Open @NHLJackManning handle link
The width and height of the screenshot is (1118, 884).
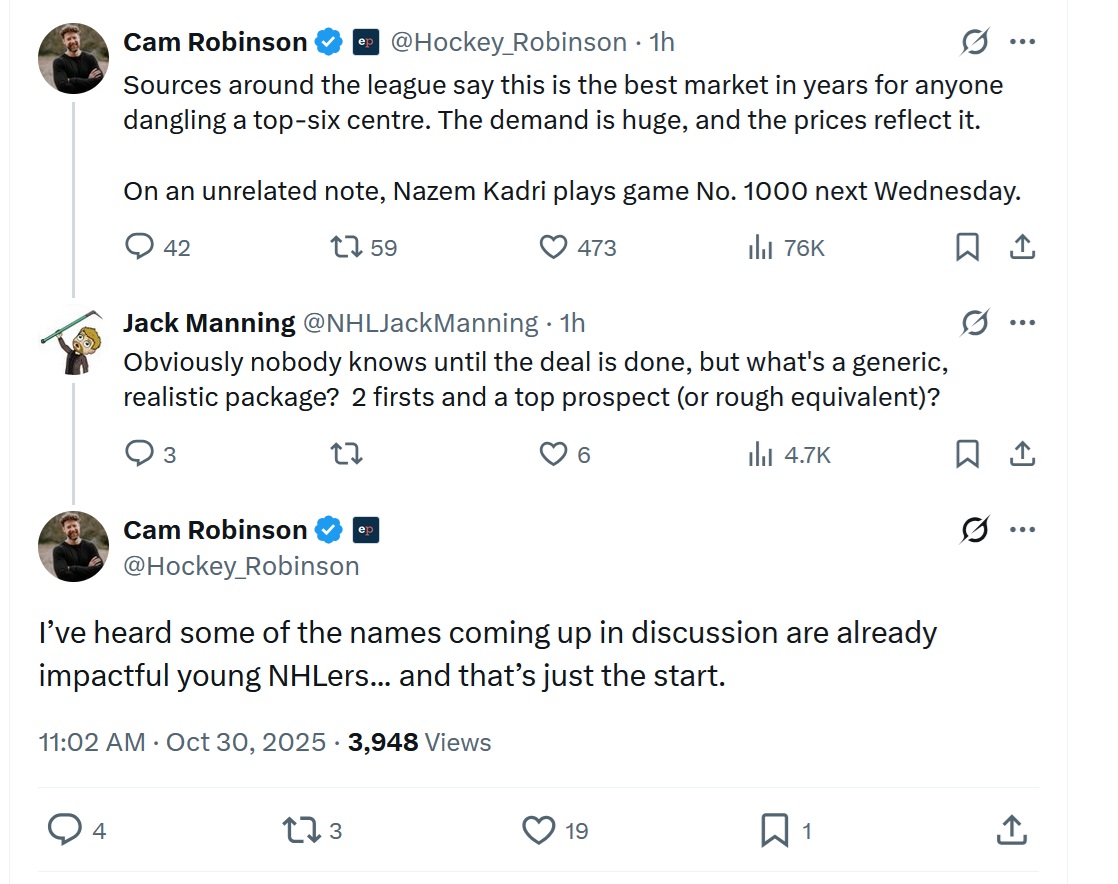point(420,323)
